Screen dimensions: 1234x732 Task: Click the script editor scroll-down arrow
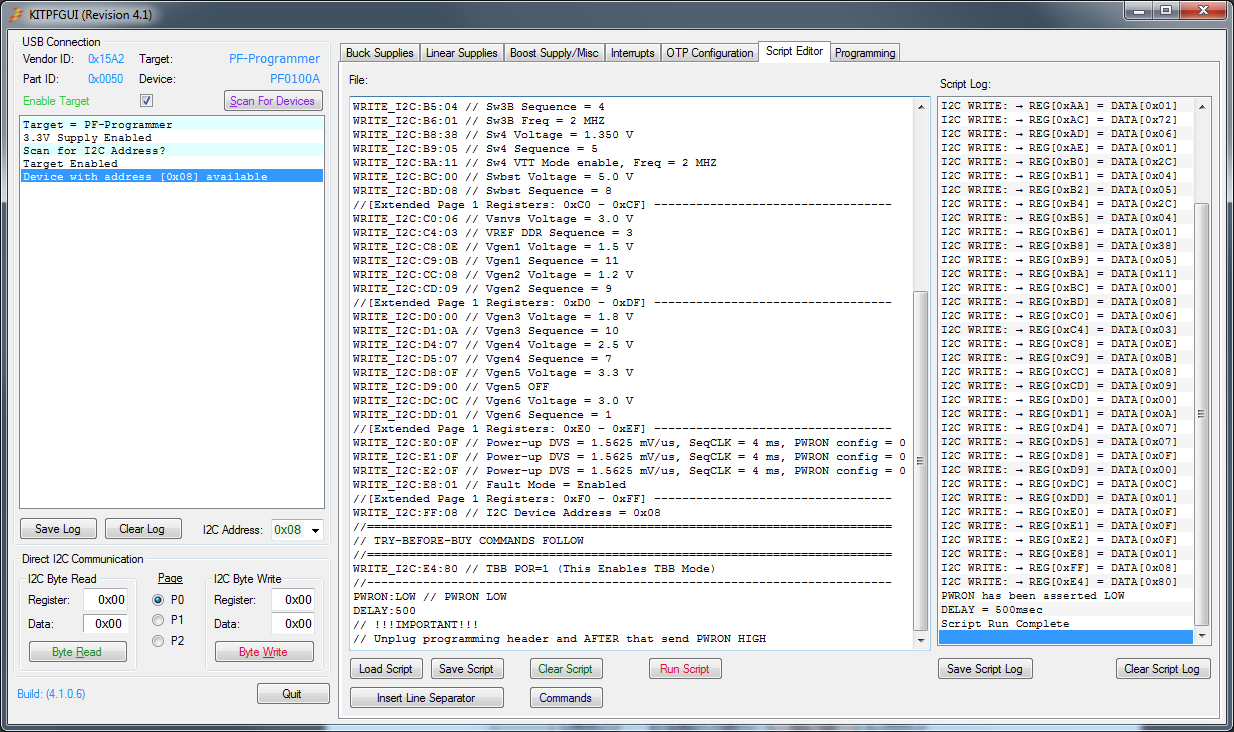tap(921, 641)
